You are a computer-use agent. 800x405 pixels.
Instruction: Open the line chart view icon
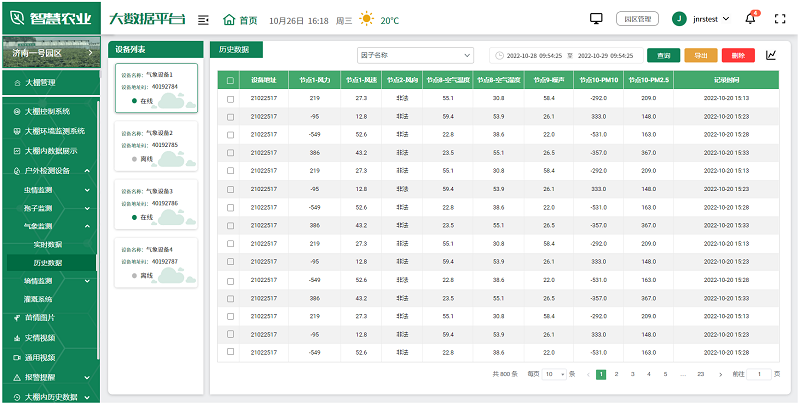click(x=771, y=56)
